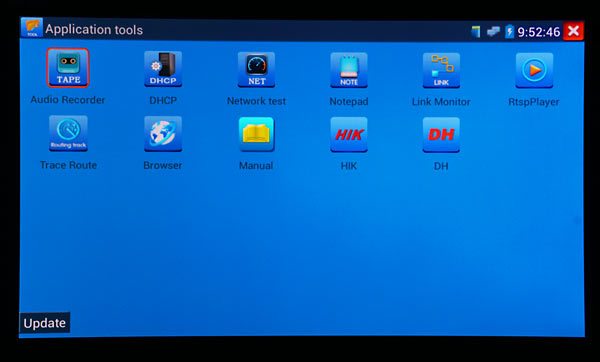This screenshot has width=600, height=362.
Task: Tap the battery charging status icon
Action: [509, 31]
